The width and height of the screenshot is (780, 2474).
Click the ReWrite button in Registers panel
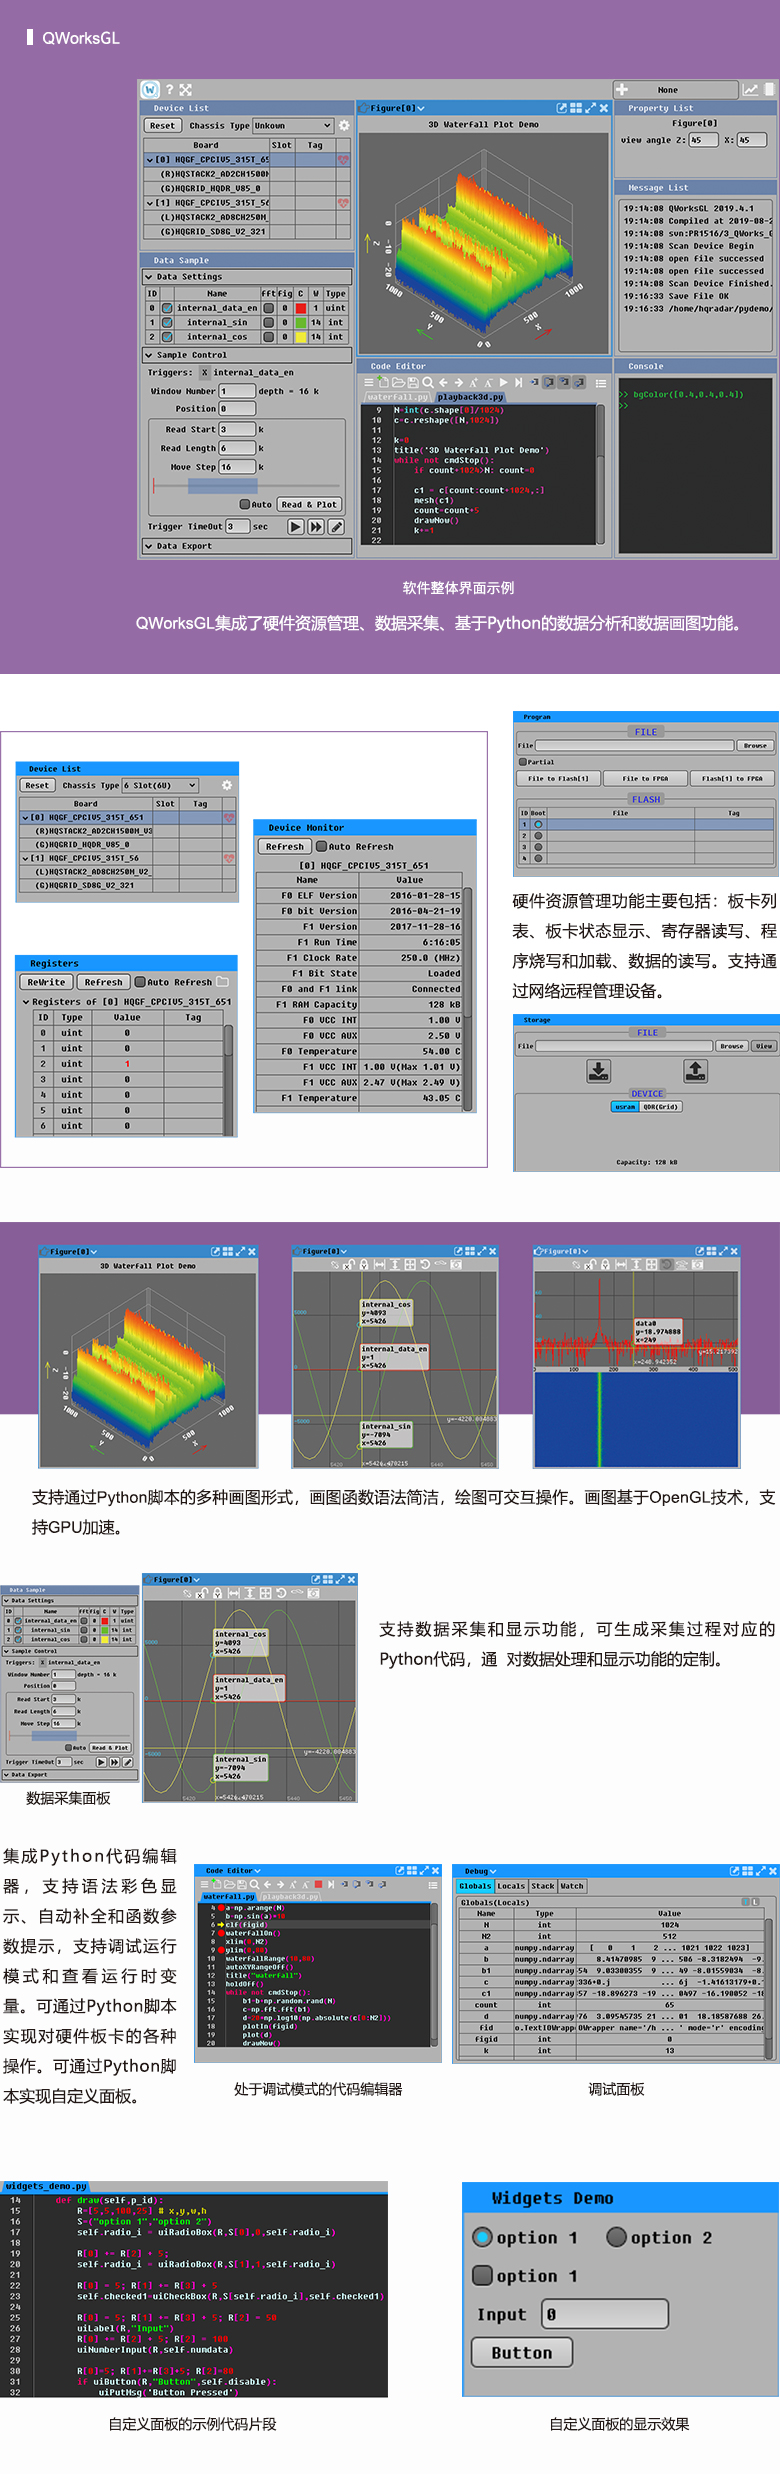46,982
